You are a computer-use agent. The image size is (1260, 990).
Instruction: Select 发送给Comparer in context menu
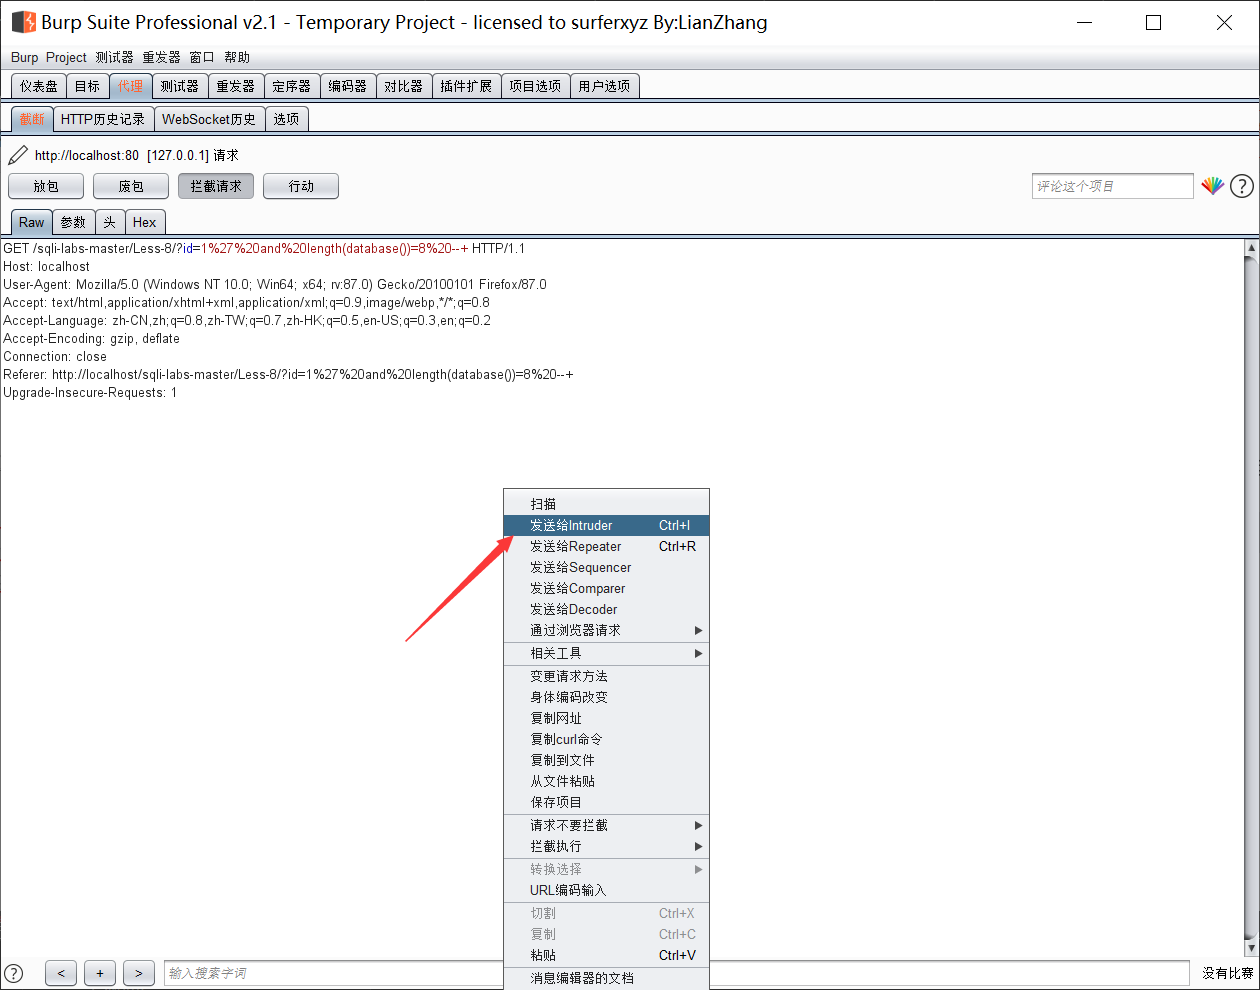pos(606,588)
